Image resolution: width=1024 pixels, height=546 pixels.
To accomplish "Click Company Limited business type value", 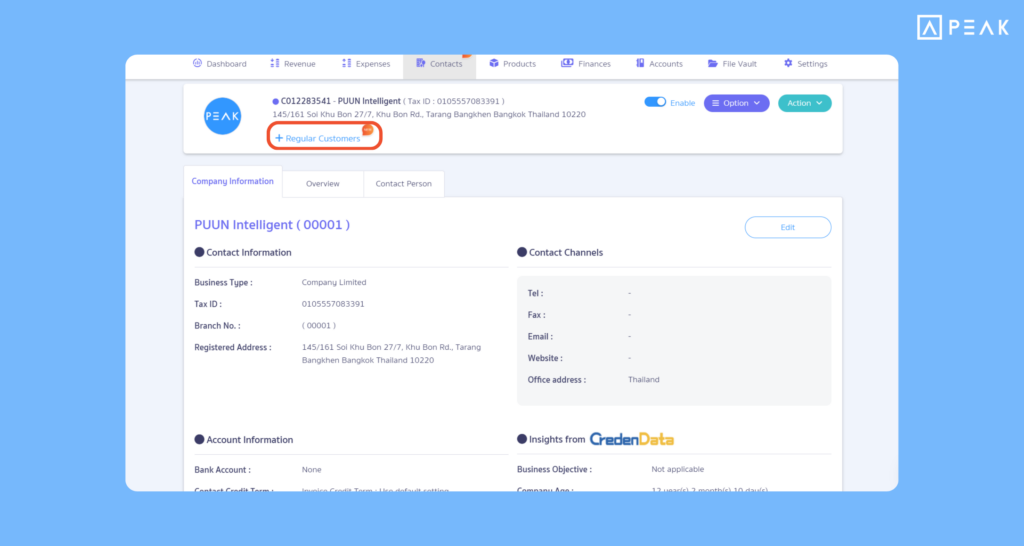I will [x=334, y=282].
